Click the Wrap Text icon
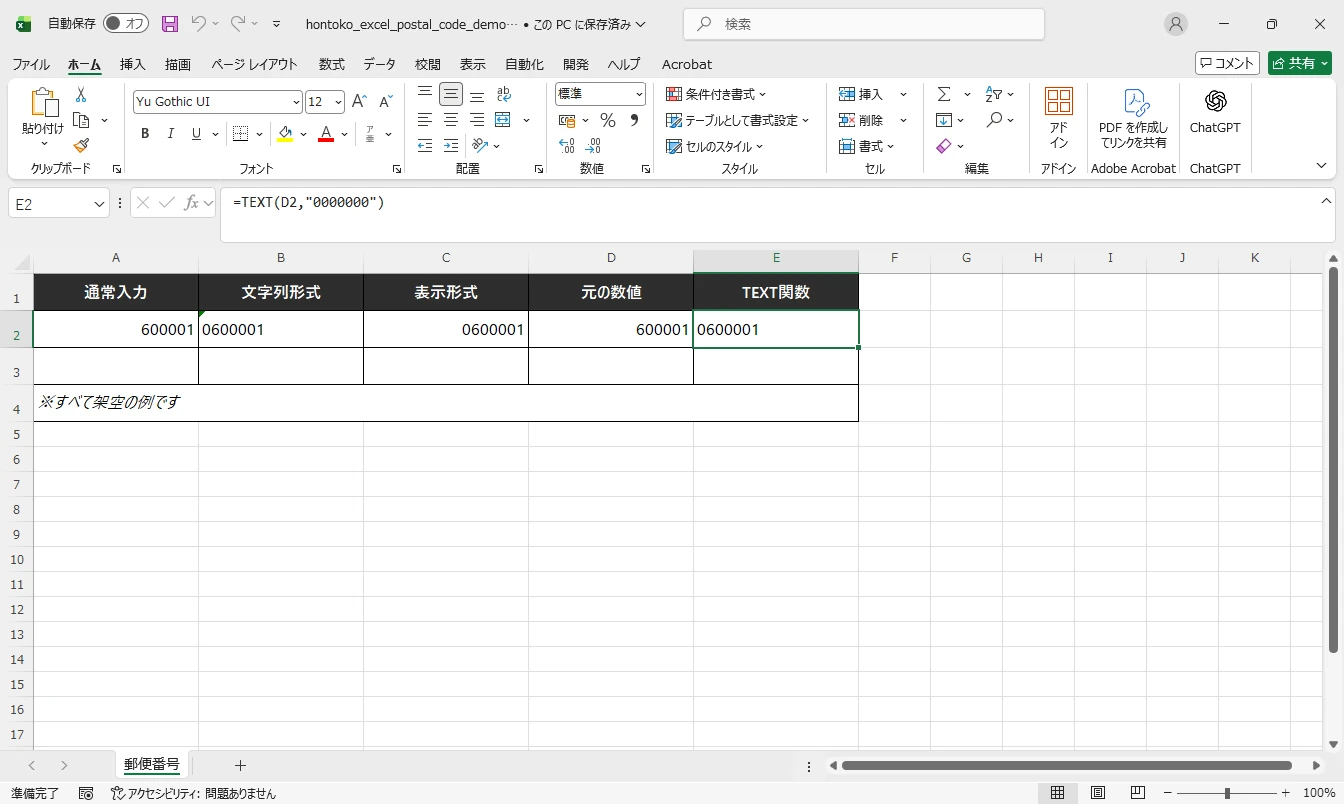Viewport: 1344px width, 804px height. click(504, 94)
